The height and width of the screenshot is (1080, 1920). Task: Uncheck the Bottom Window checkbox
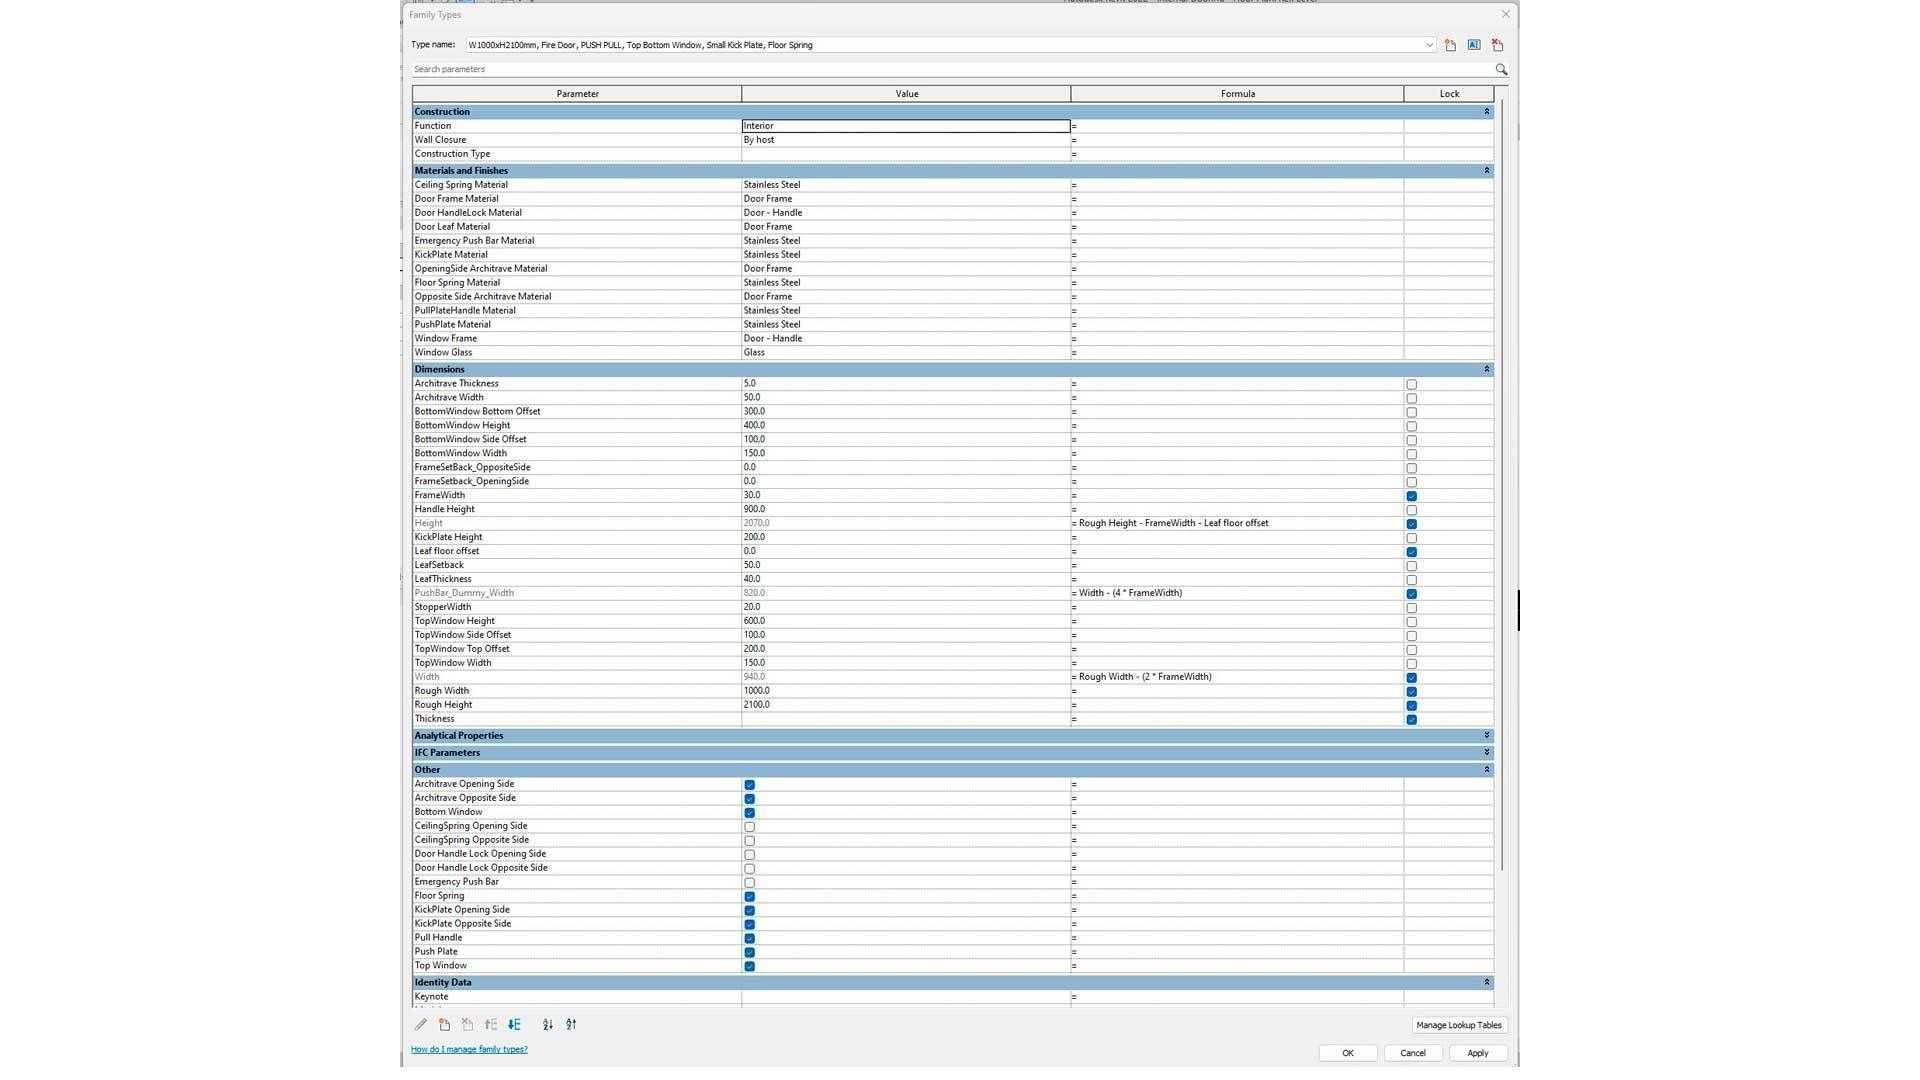click(x=749, y=813)
